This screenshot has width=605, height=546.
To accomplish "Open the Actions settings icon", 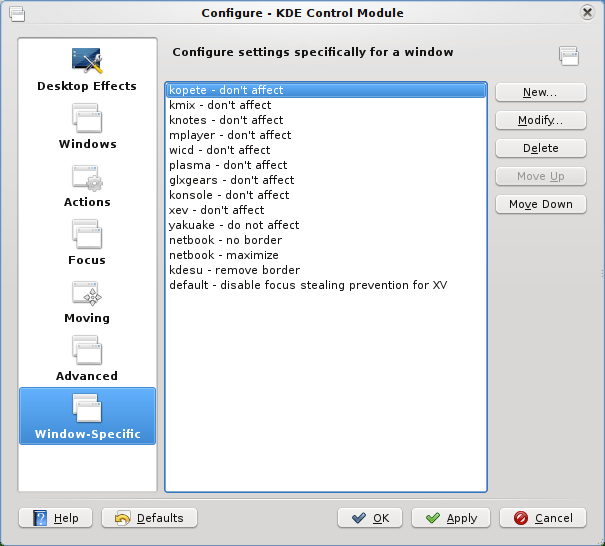I will [x=87, y=178].
